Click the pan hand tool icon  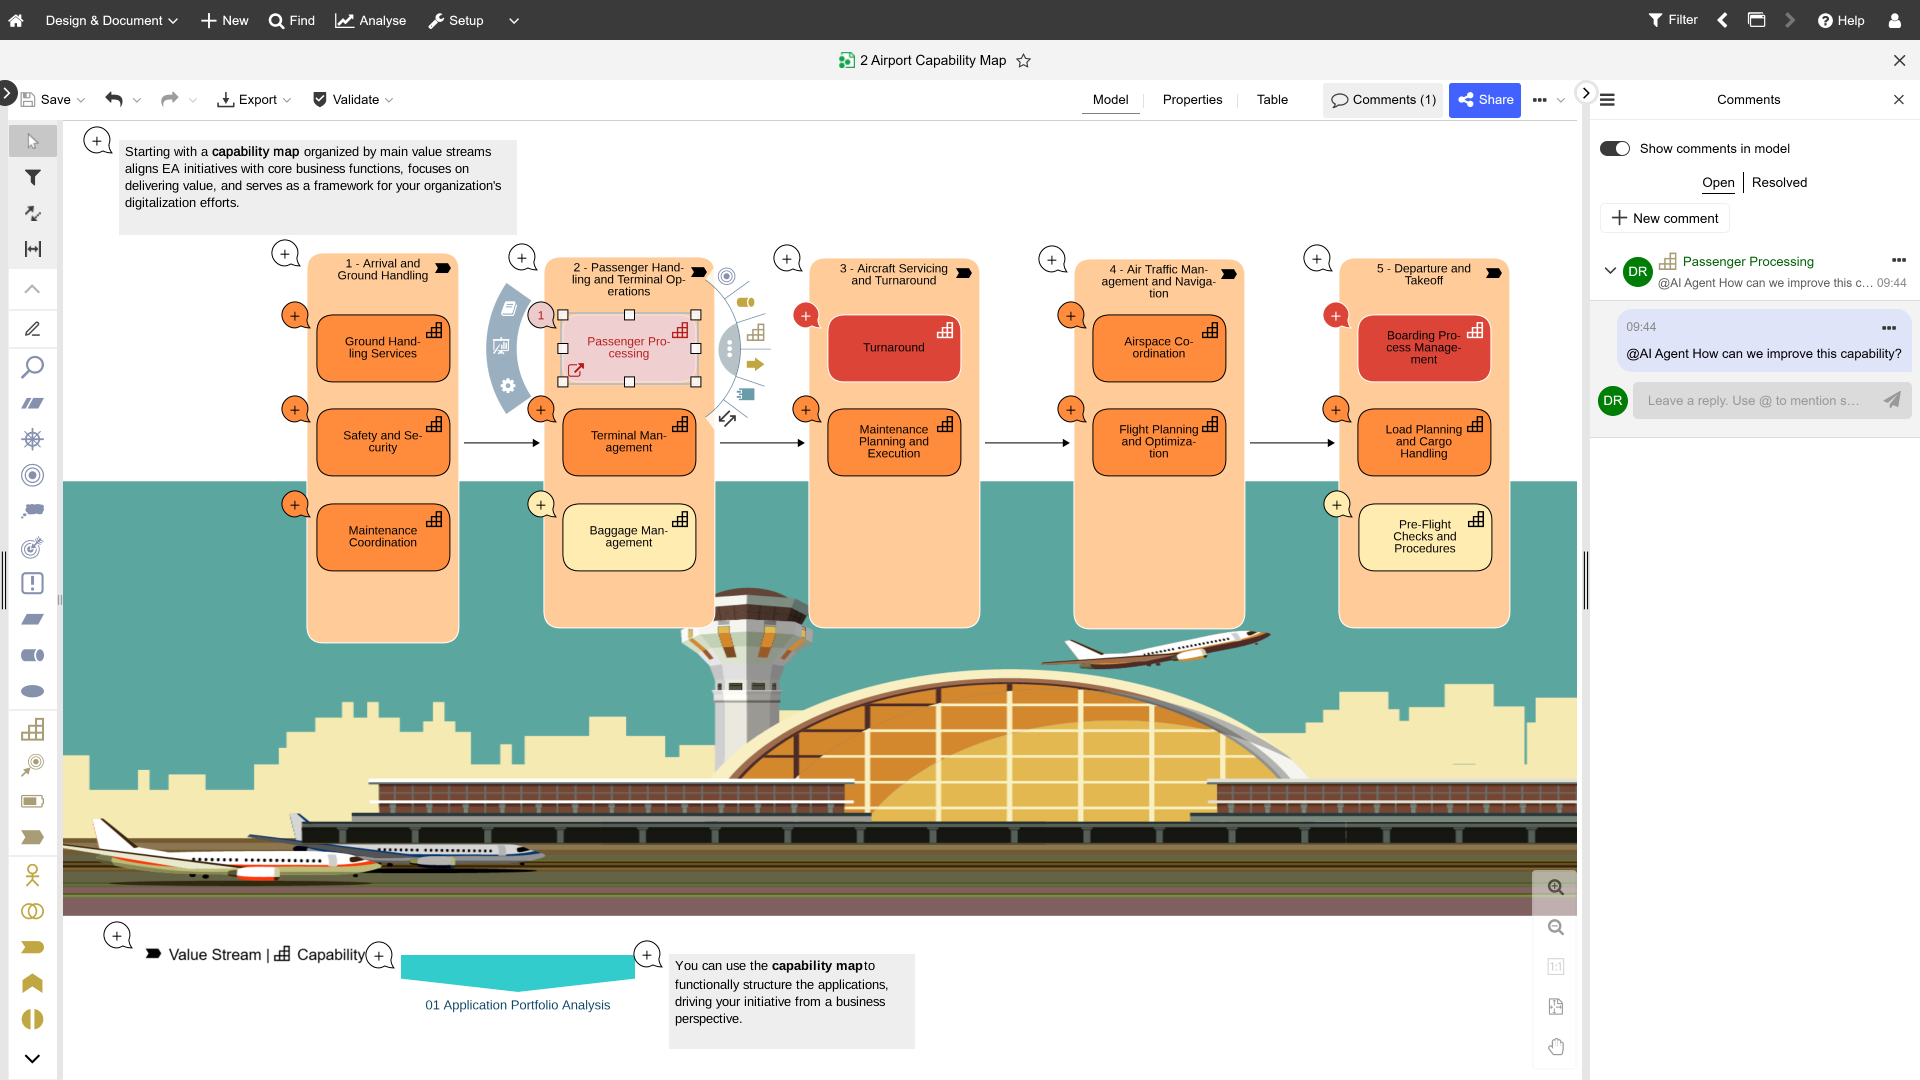pyautogui.click(x=1555, y=1047)
